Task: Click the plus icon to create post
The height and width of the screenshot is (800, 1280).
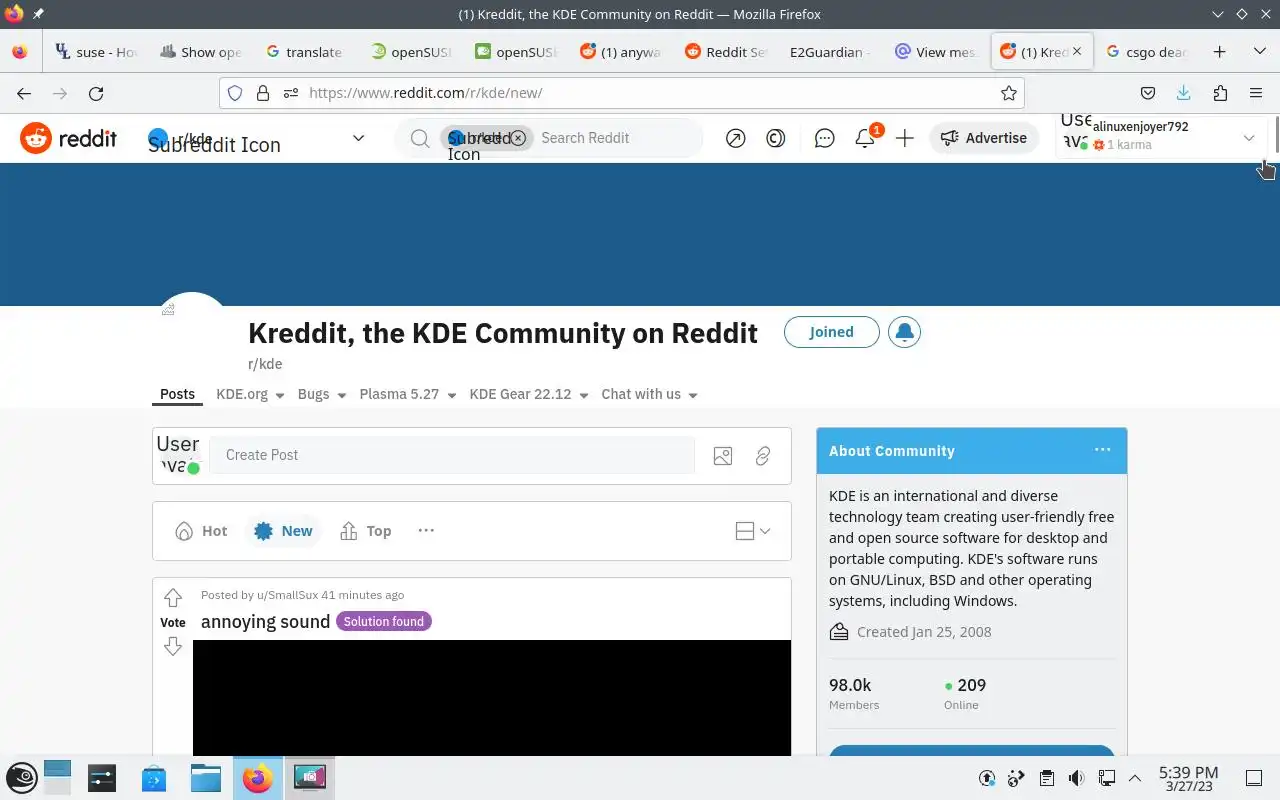Action: pos(905,138)
